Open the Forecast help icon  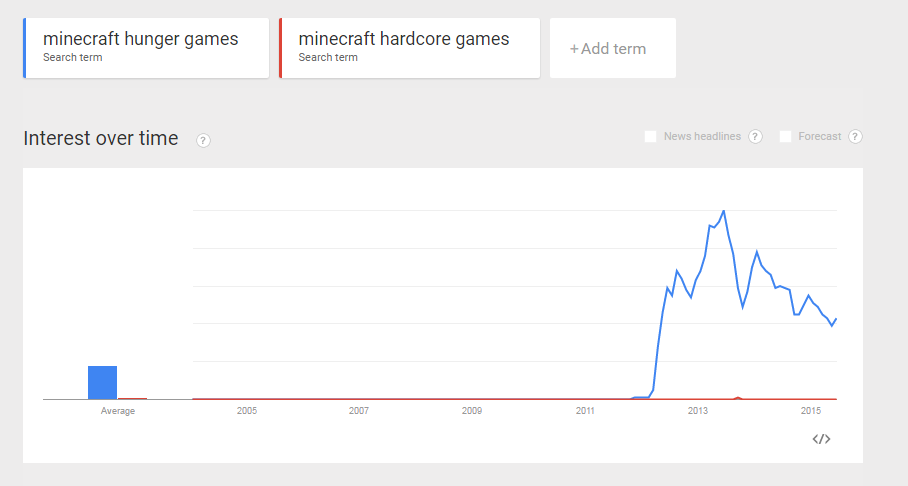tap(855, 137)
